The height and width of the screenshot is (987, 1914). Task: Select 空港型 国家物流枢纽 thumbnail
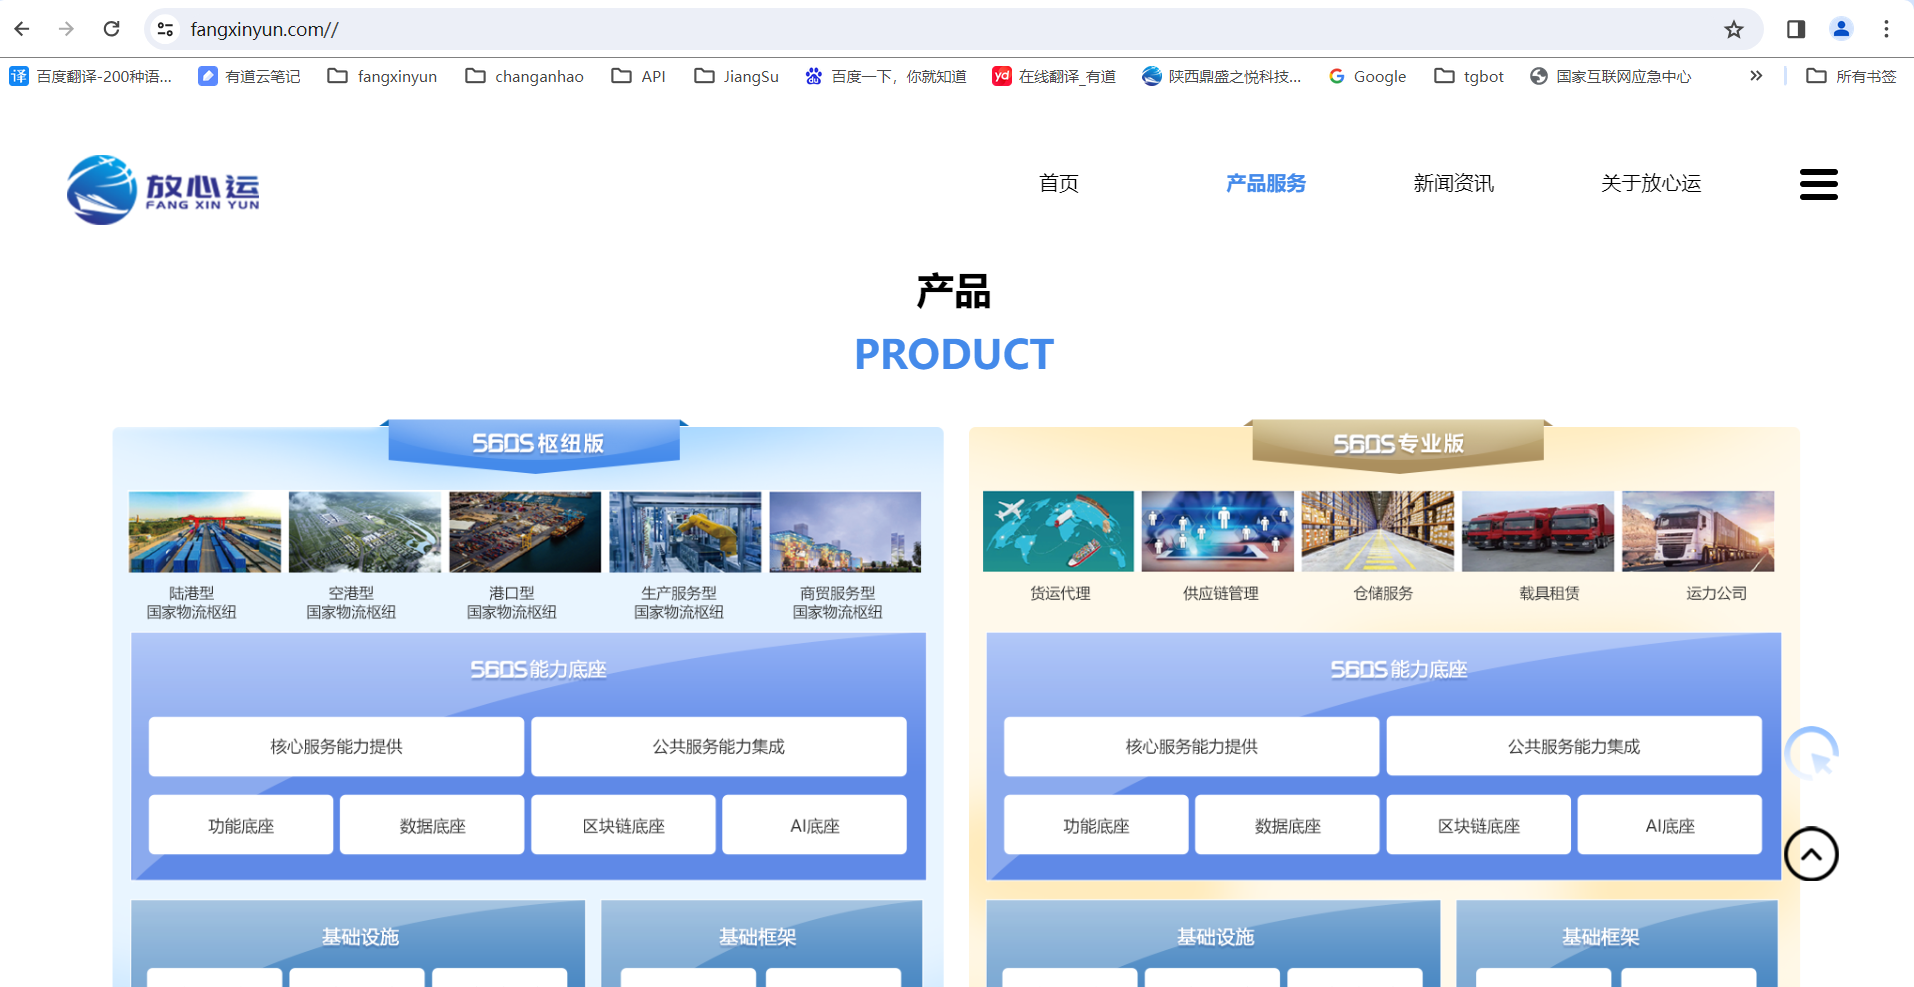pos(365,532)
